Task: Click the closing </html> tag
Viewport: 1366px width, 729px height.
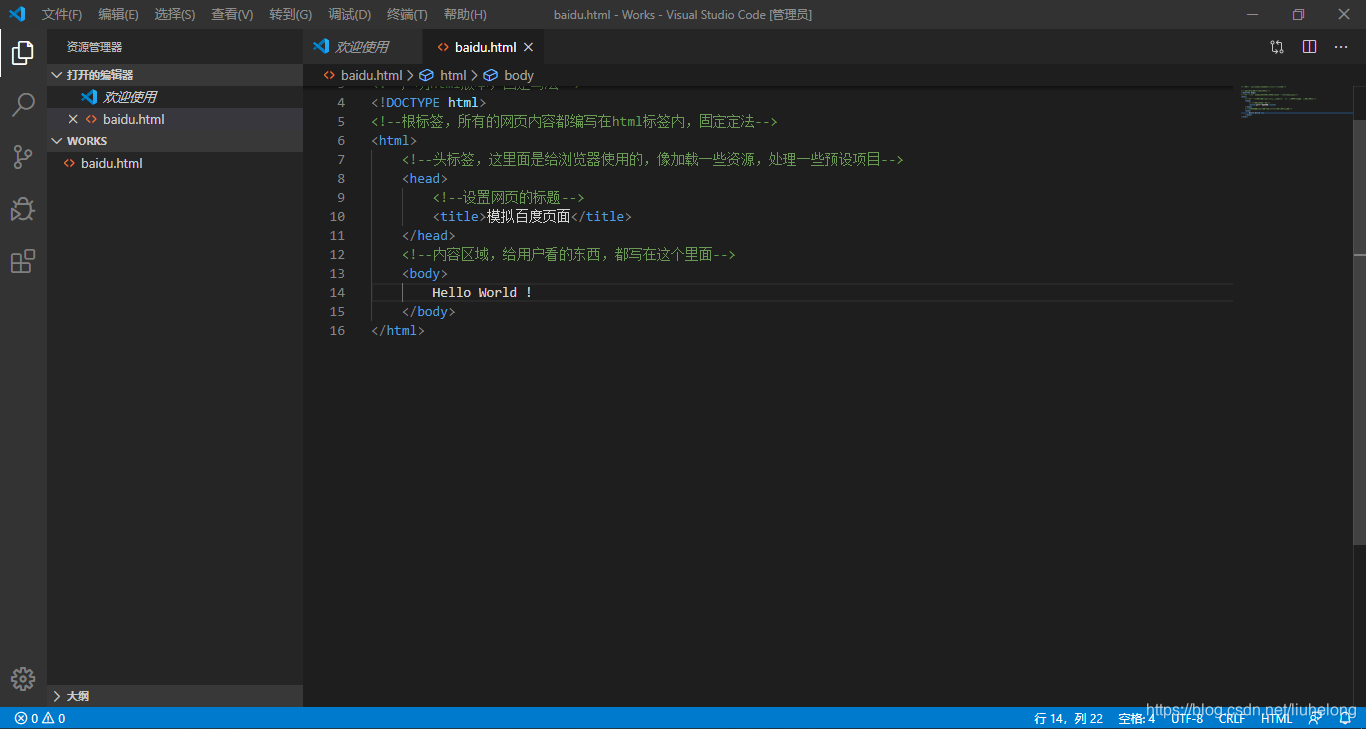Action: (x=397, y=330)
